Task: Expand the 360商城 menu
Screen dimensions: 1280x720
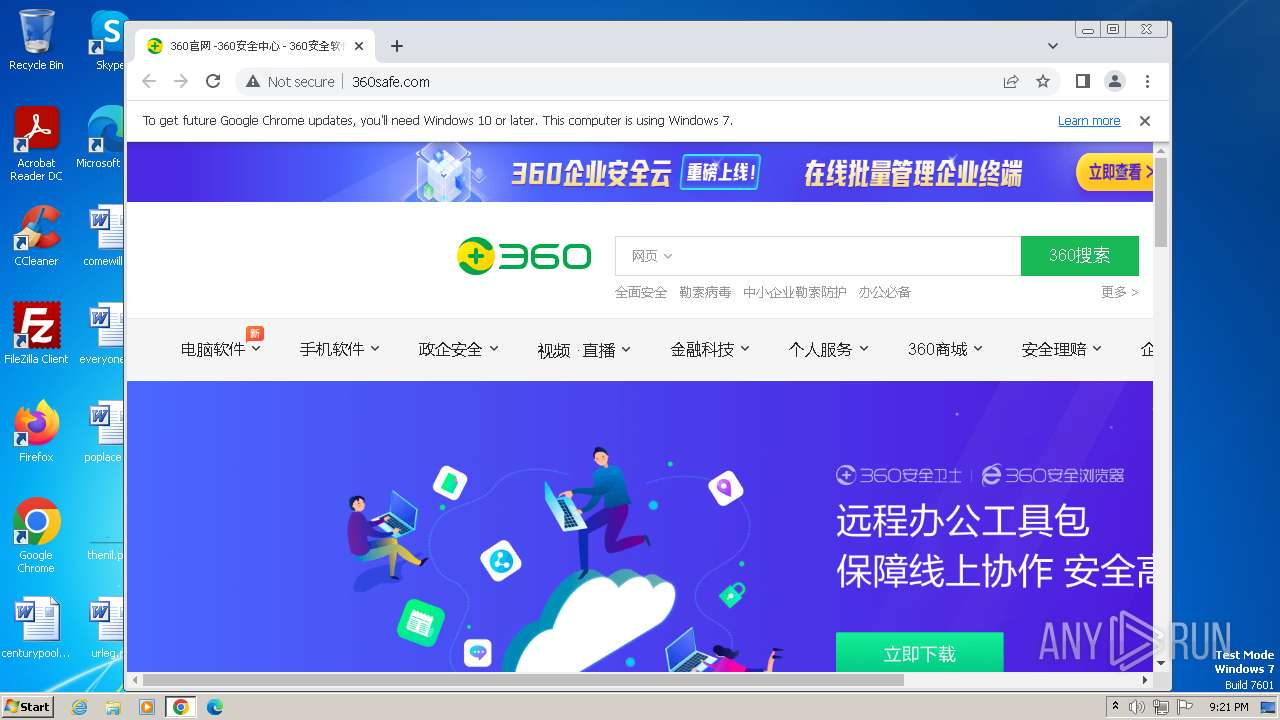Action: [945, 349]
